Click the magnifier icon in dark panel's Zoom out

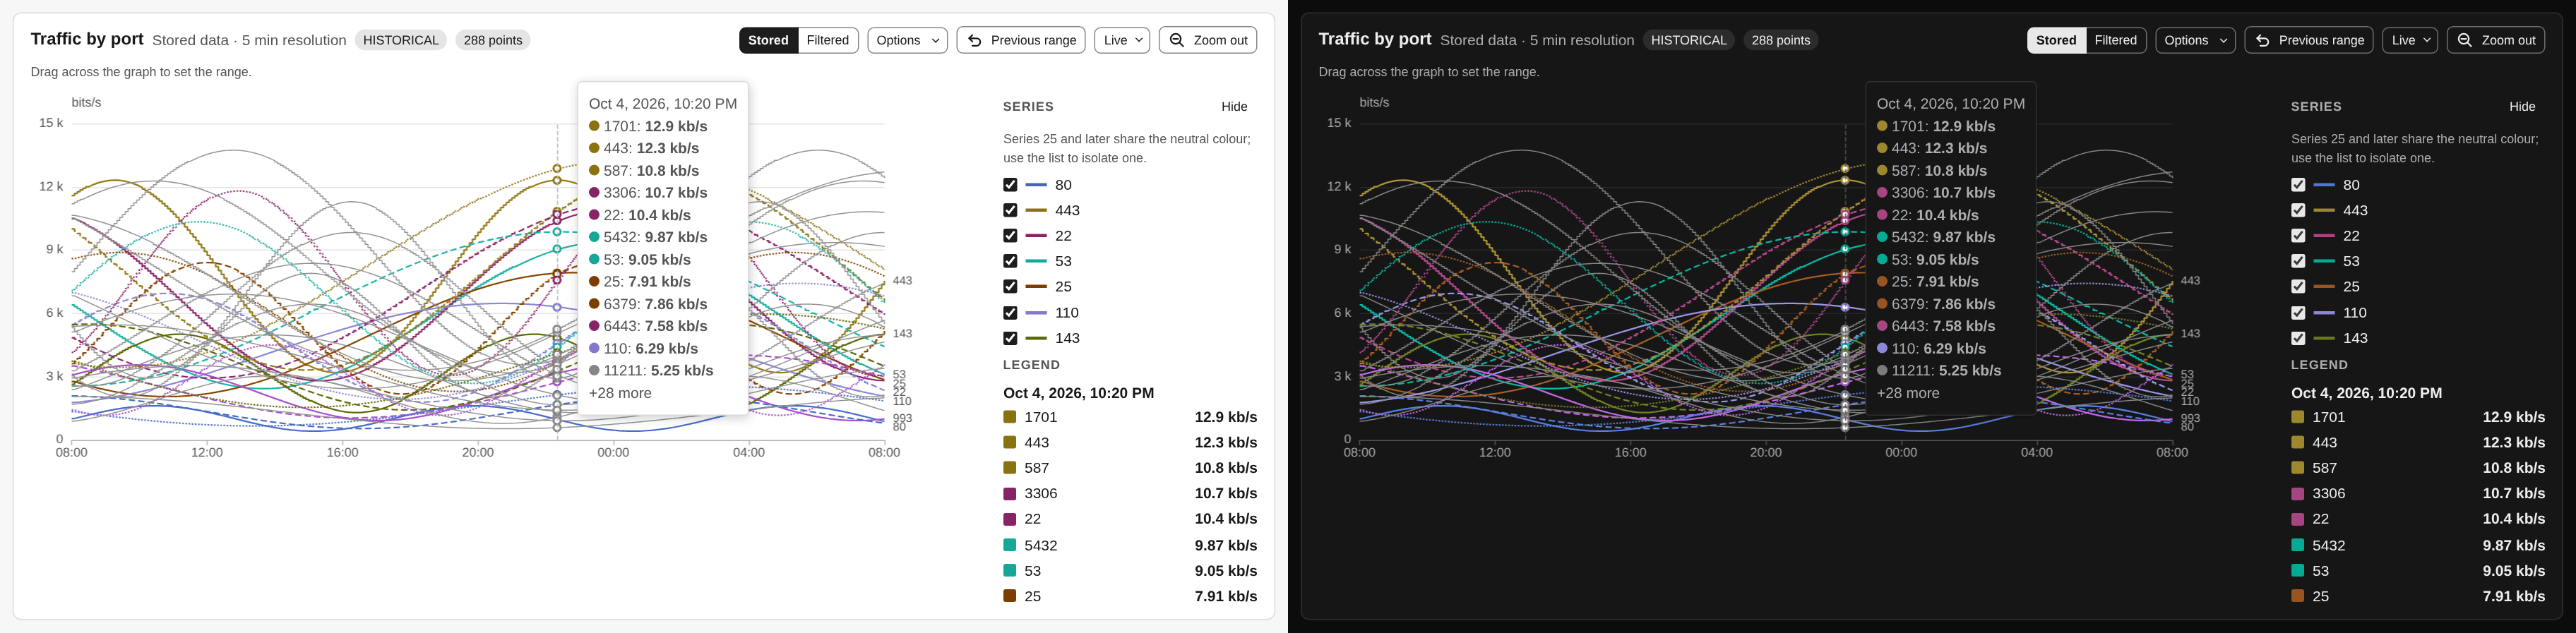2465,40
